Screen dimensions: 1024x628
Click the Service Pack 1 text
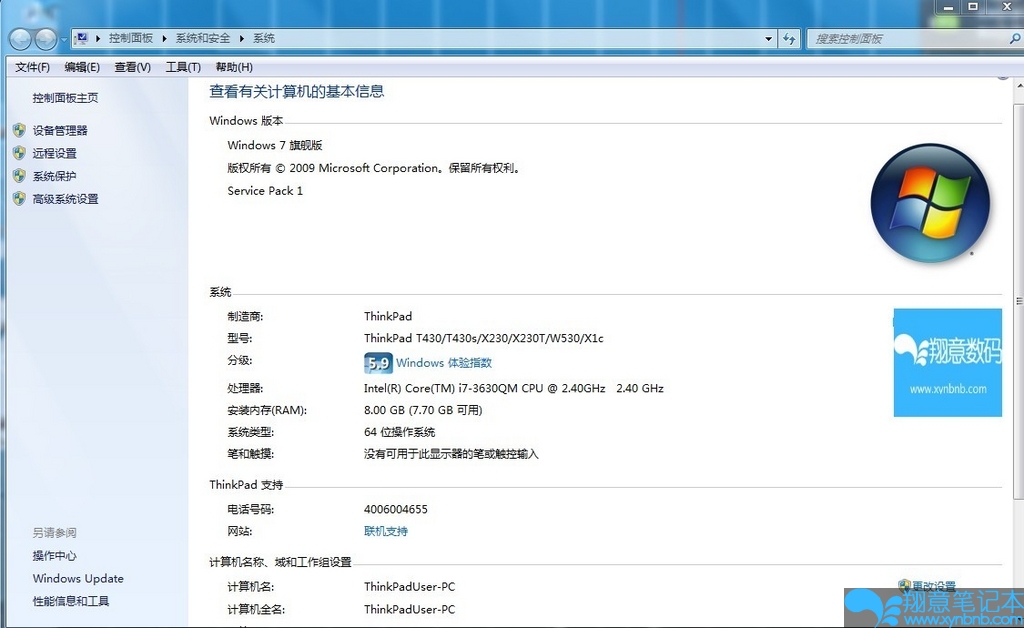[x=265, y=191]
